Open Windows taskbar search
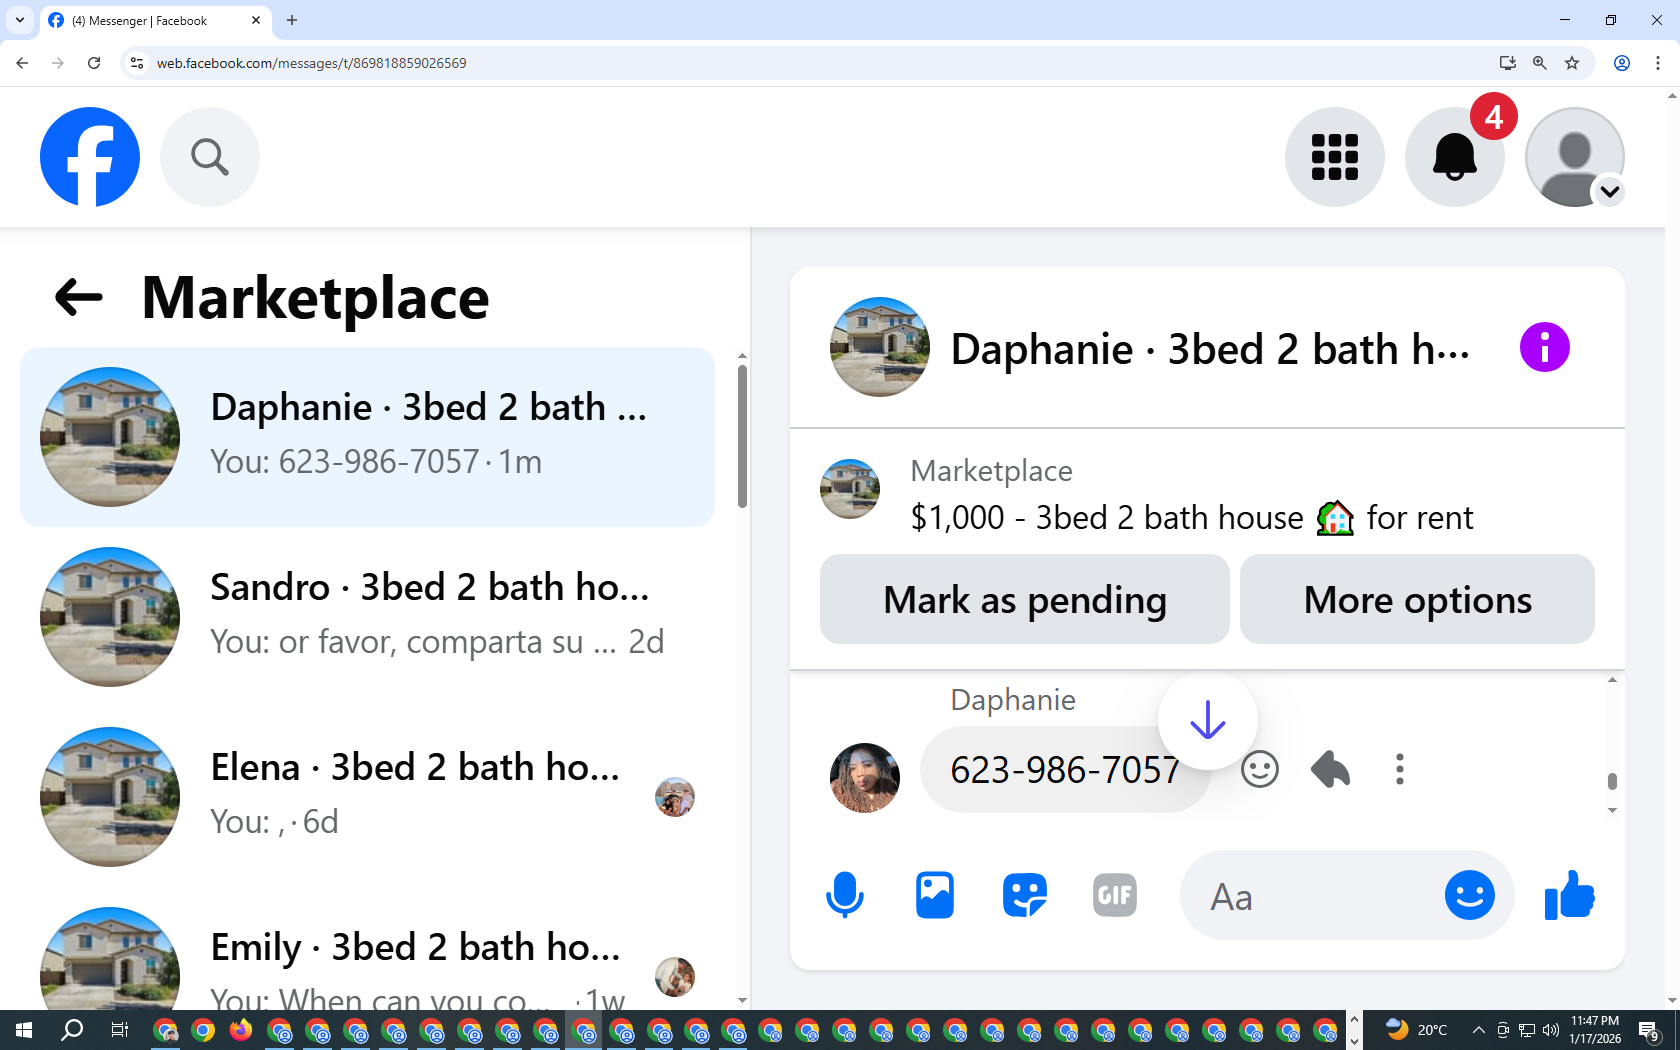The image size is (1680, 1050). coord(72,1030)
